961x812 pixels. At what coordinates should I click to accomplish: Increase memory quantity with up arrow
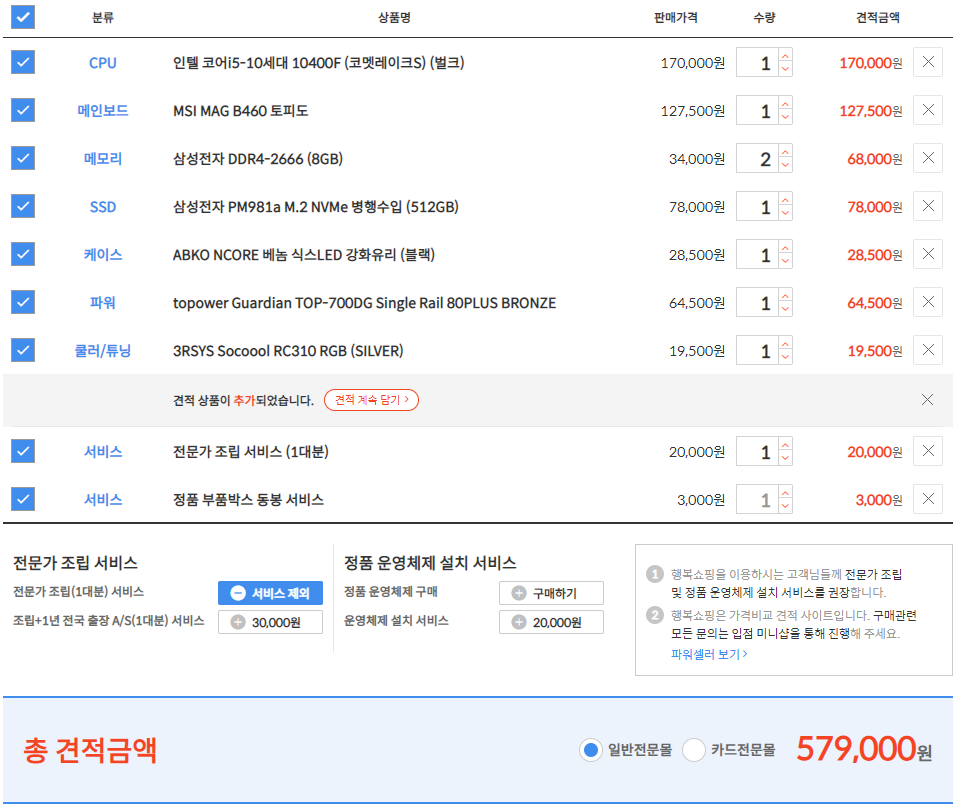click(x=785, y=151)
